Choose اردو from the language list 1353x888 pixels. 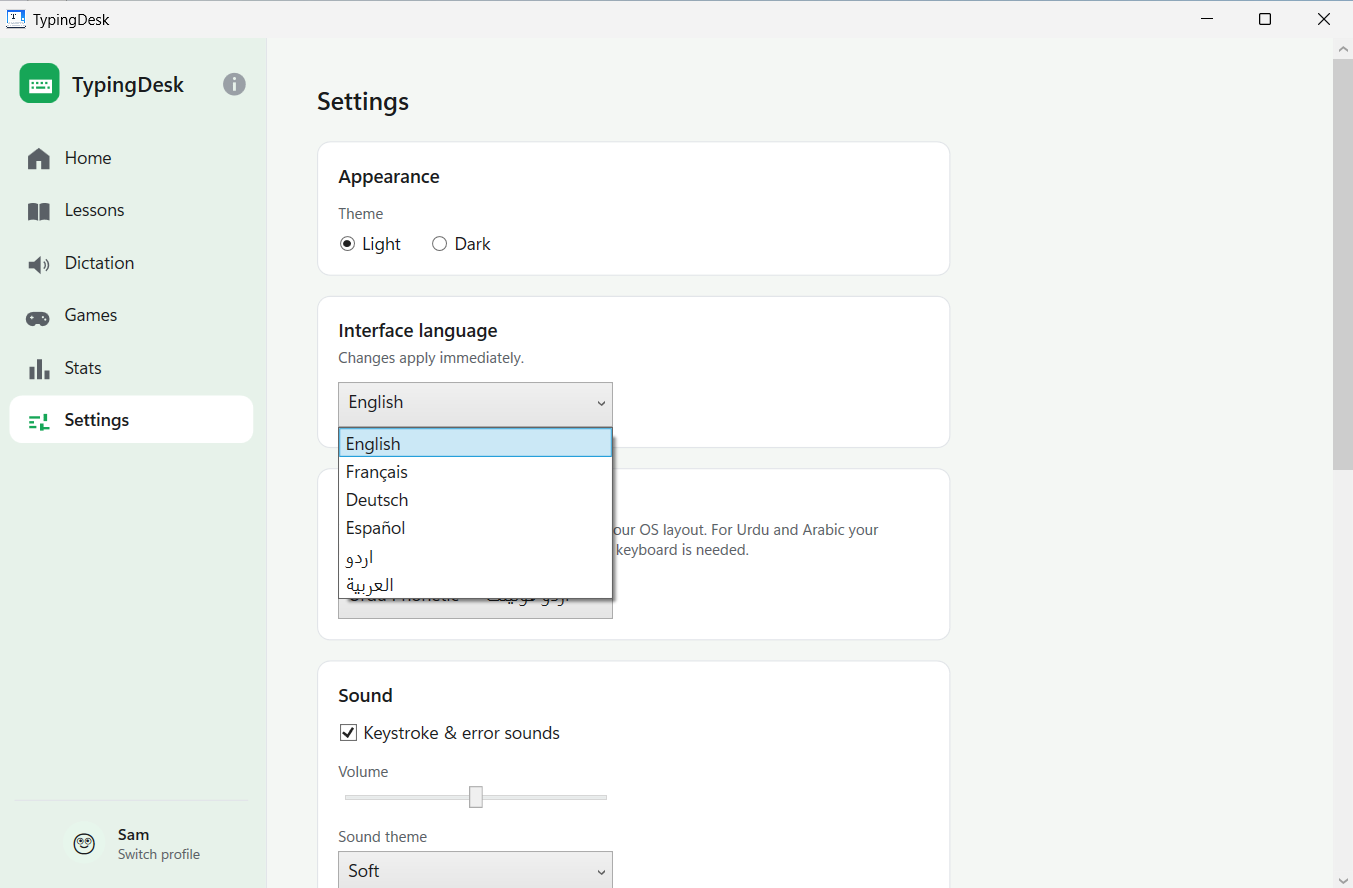coord(475,556)
